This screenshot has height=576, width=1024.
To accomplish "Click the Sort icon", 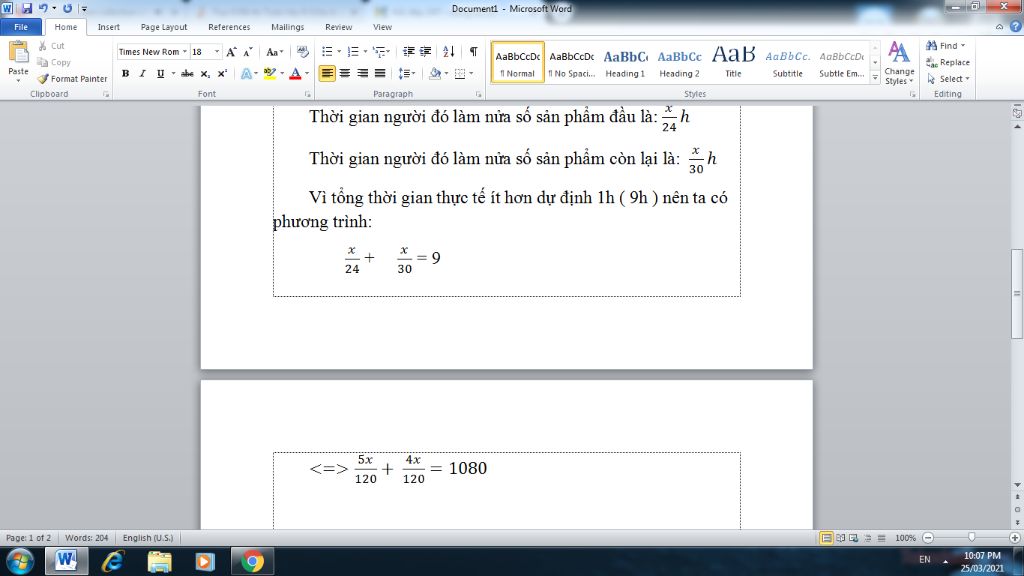I will tap(449, 52).
